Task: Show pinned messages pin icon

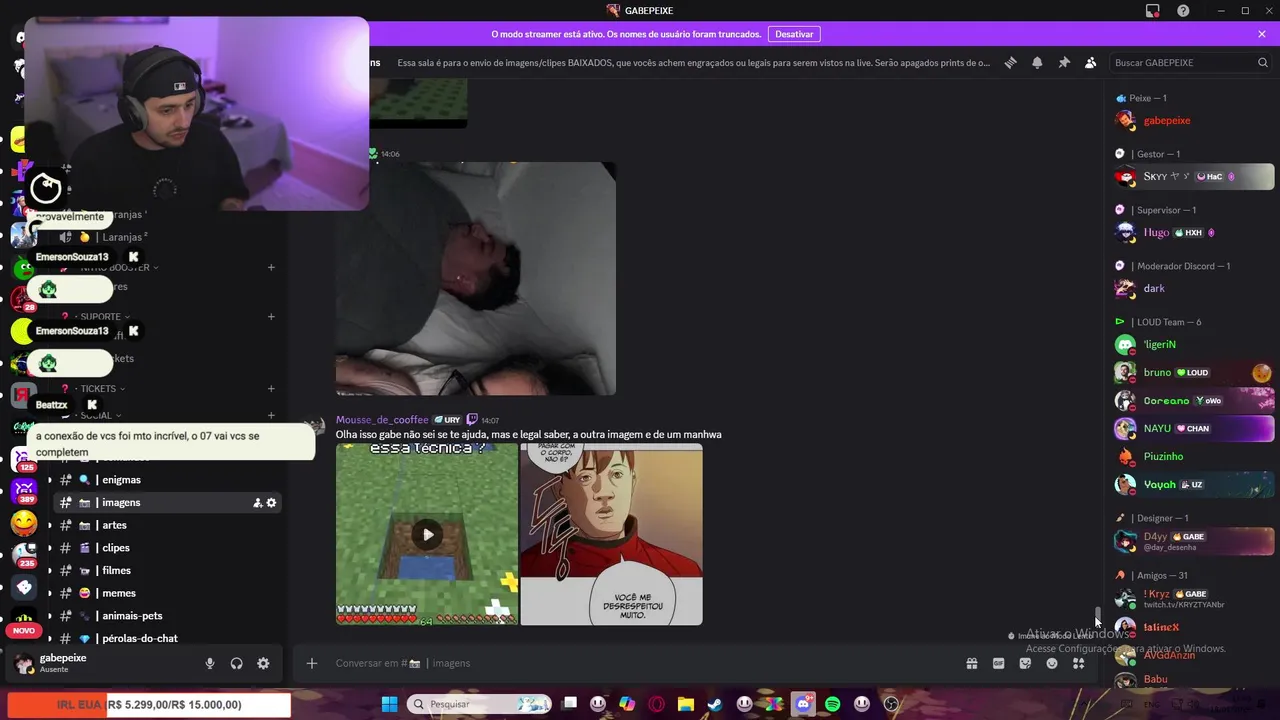Action: [x=1064, y=62]
